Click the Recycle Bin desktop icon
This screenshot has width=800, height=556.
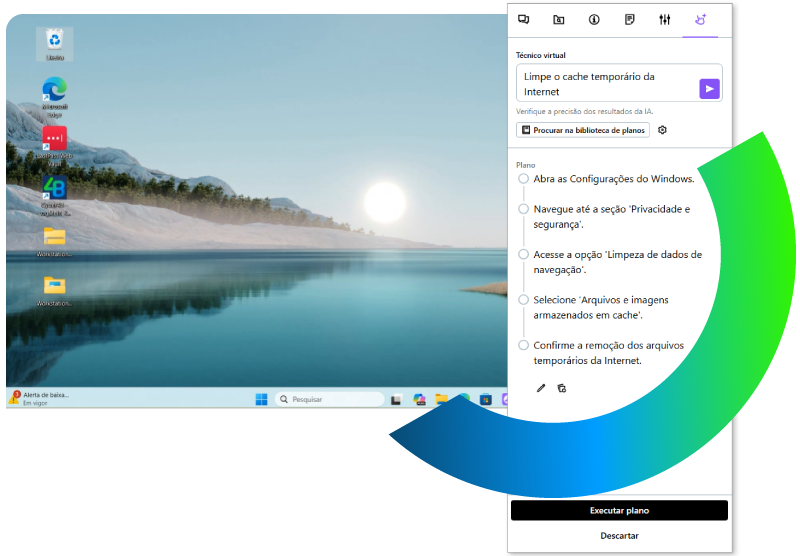54,43
